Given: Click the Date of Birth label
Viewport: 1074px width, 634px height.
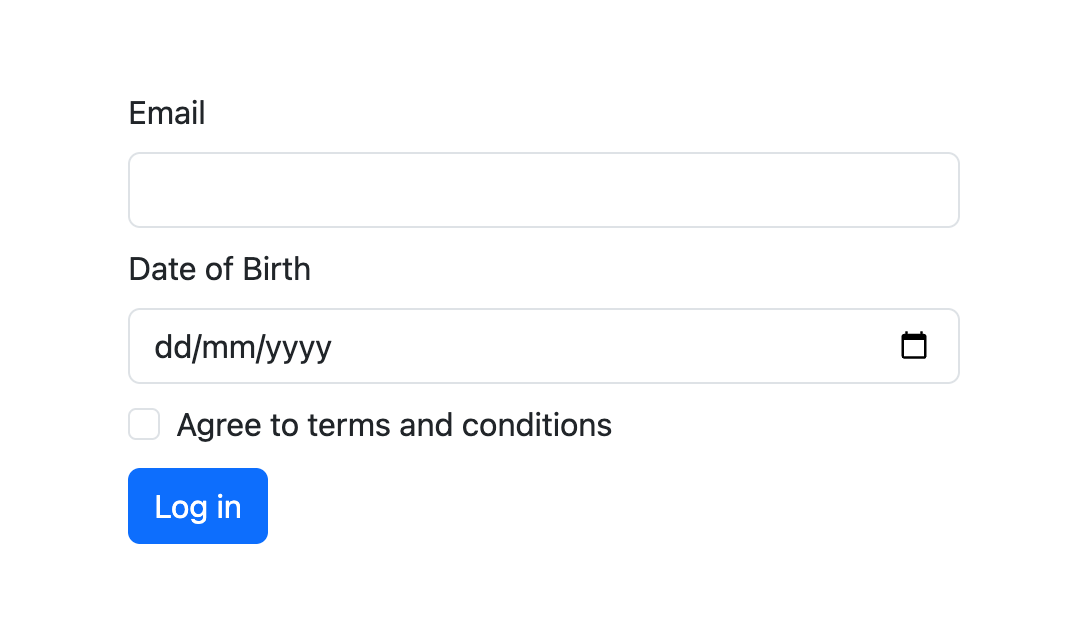Looking at the screenshot, I should click(219, 268).
